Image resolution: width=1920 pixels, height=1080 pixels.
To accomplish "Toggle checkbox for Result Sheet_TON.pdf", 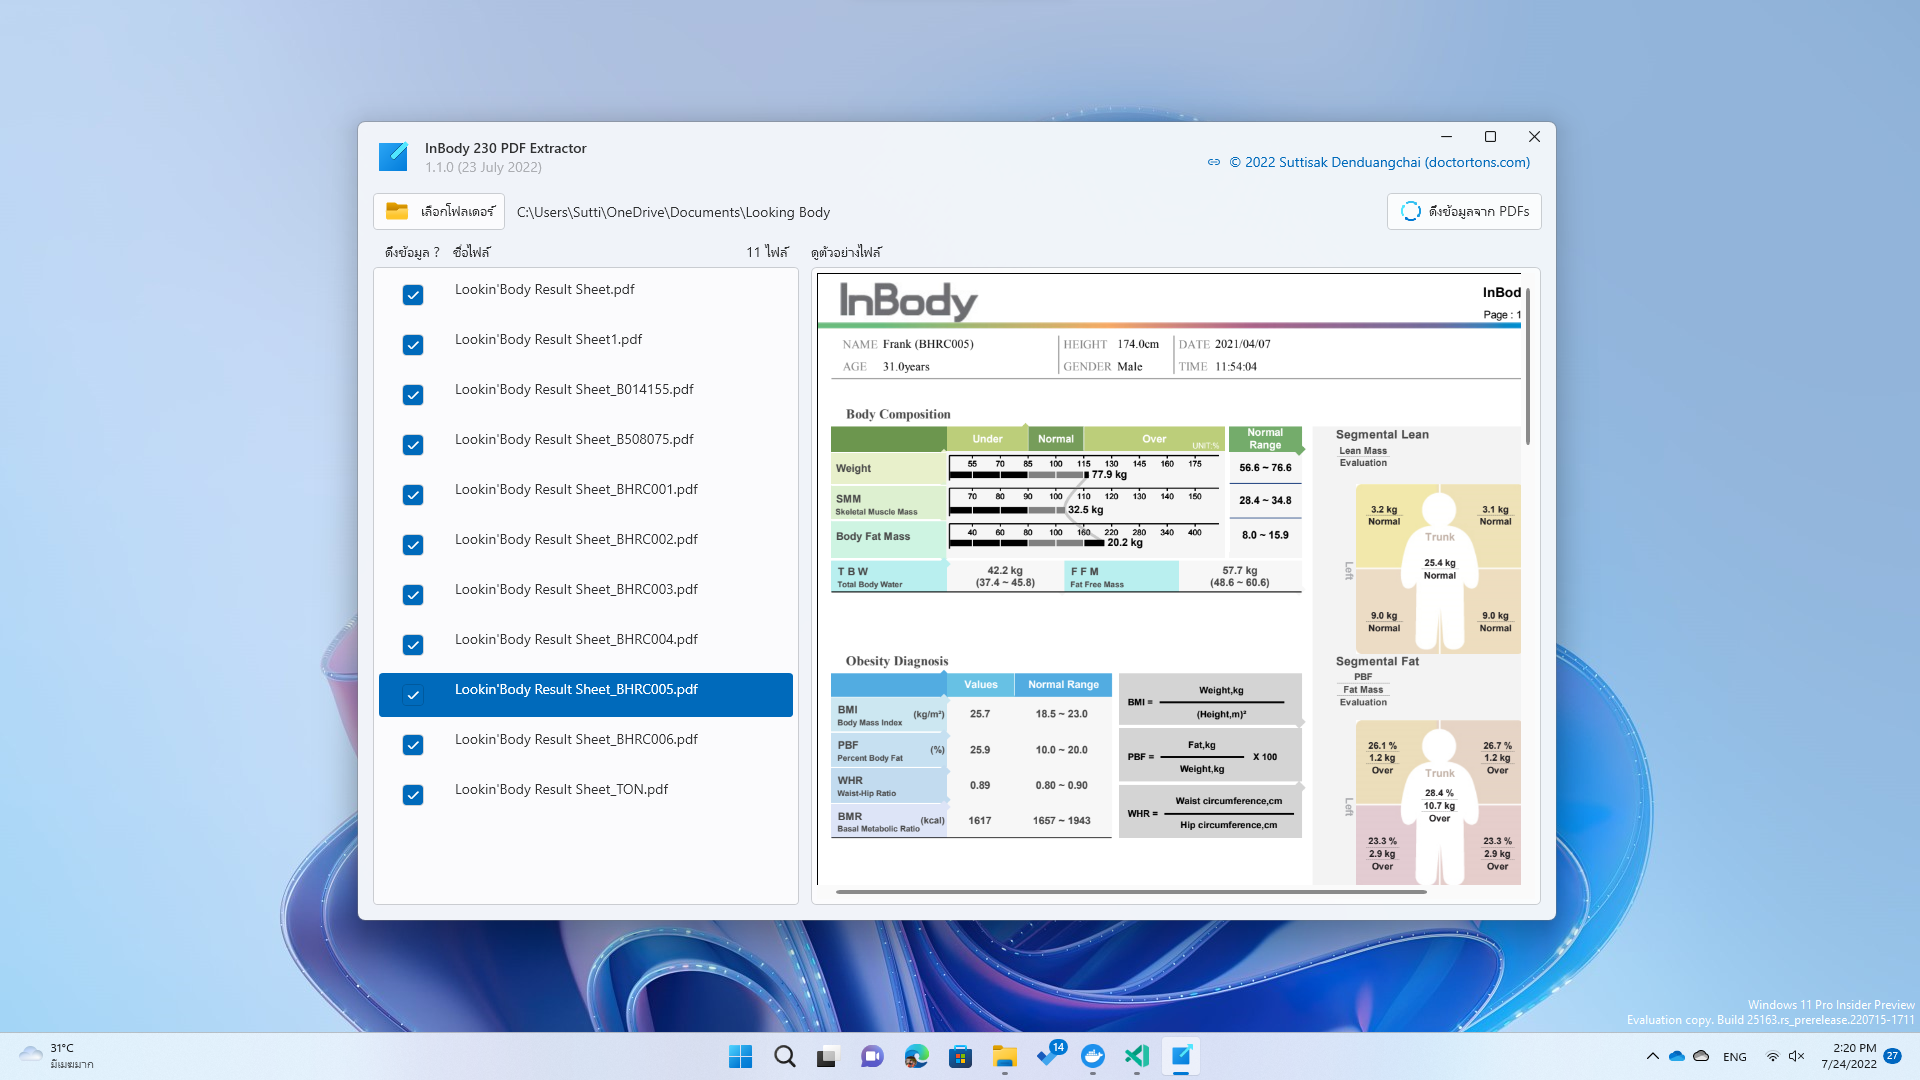I will [413, 795].
